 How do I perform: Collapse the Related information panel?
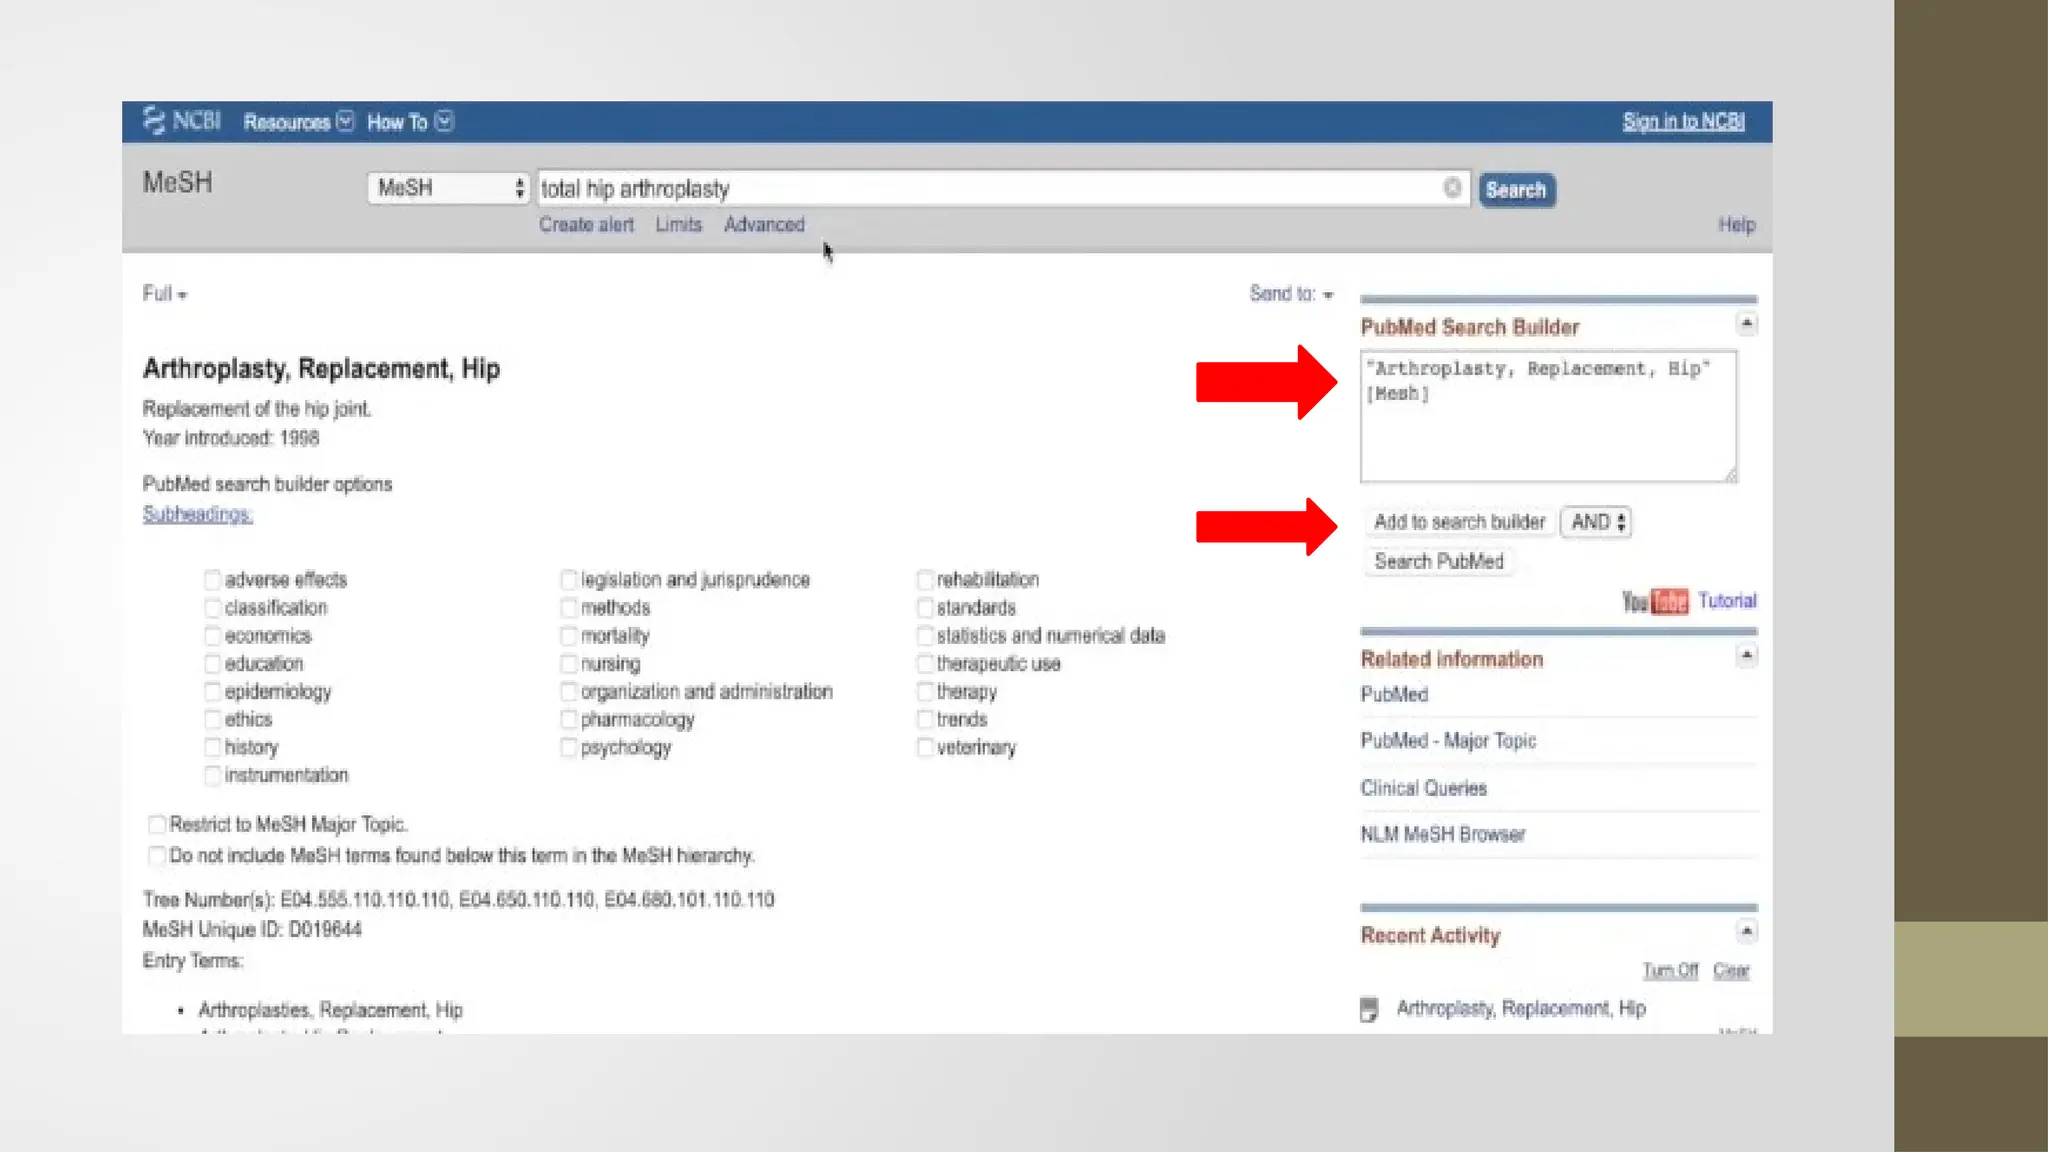(x=1746, y=656)
